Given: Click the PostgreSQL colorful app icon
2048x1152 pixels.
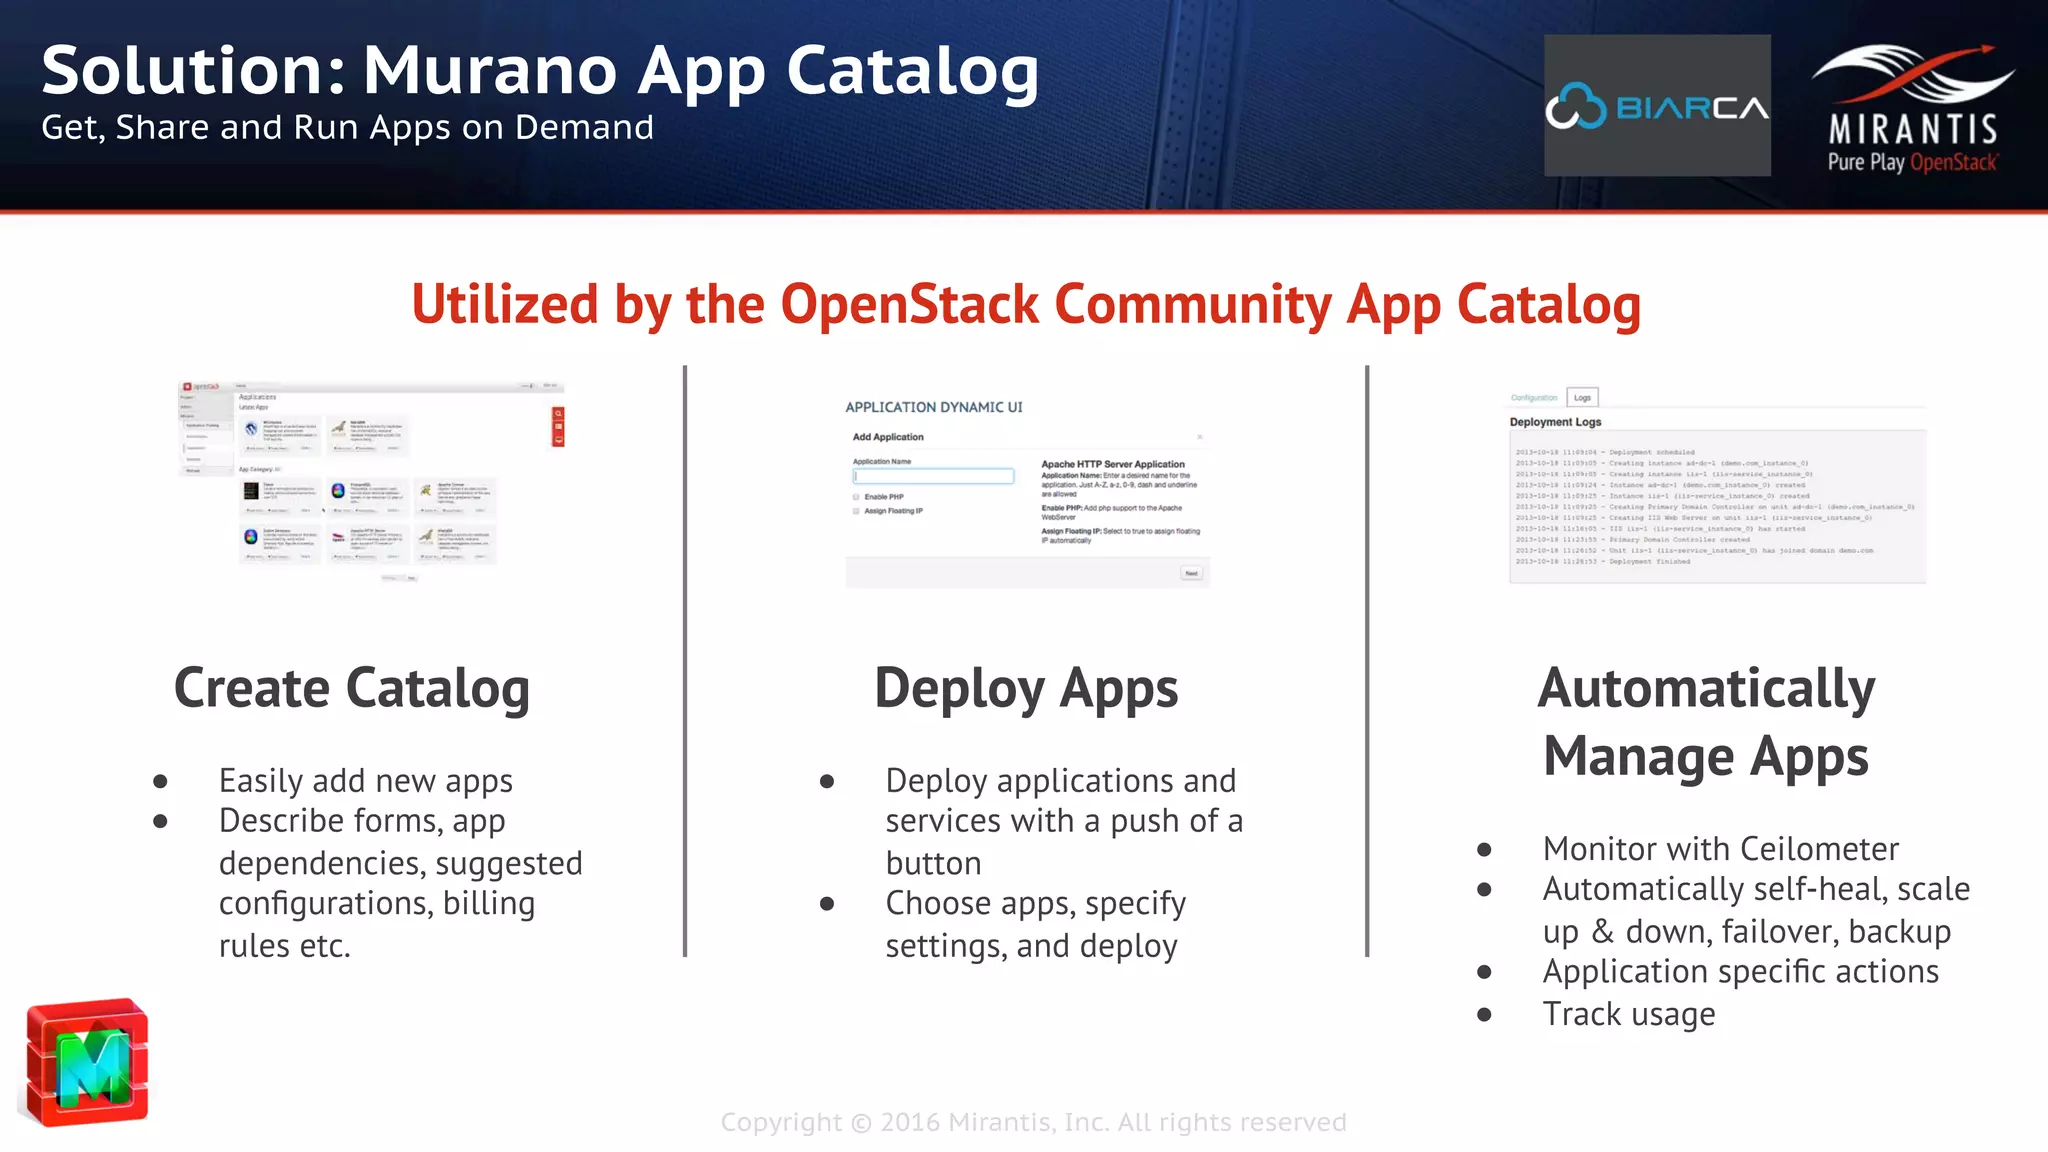Looking at the screenshot, I should (338, 490).
